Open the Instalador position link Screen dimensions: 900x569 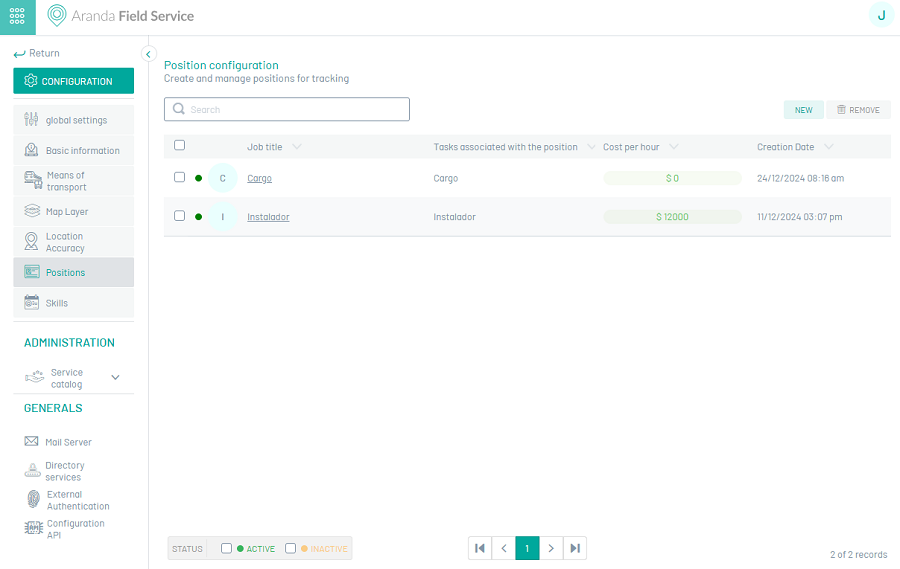(x=268, y=216)
